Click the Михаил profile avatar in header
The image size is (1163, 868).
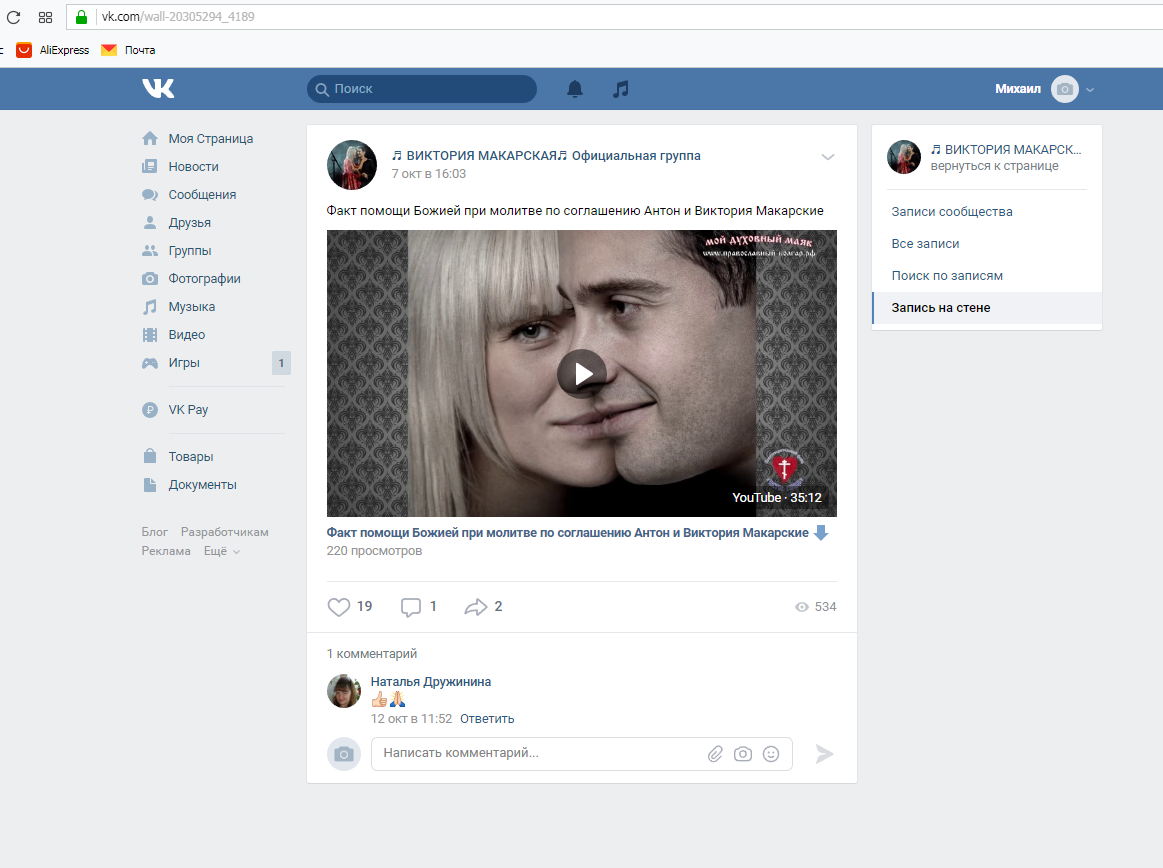pos(1065,89)
